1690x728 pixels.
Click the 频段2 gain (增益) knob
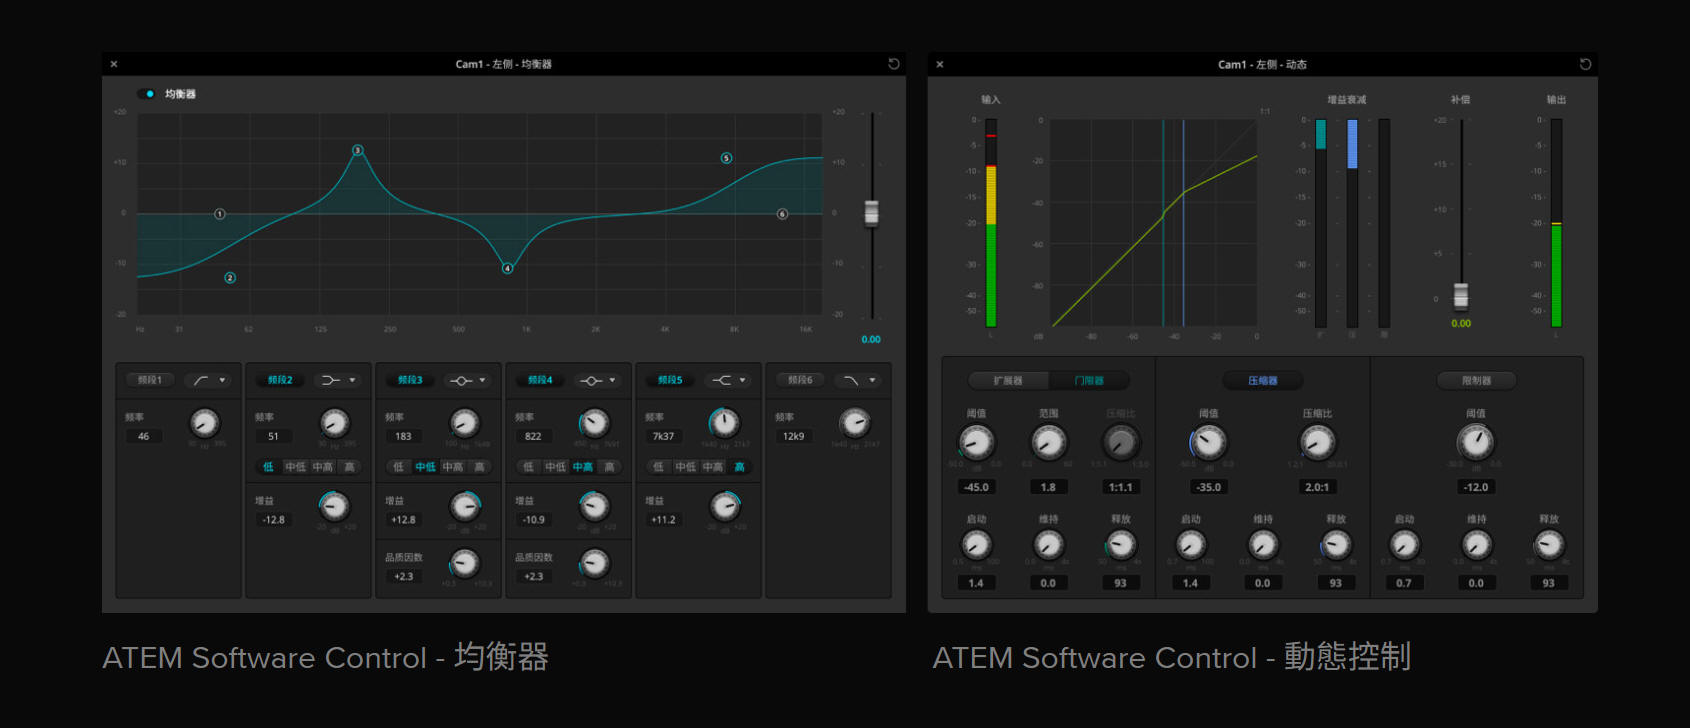pyautogui.click(x=334, y=506)
